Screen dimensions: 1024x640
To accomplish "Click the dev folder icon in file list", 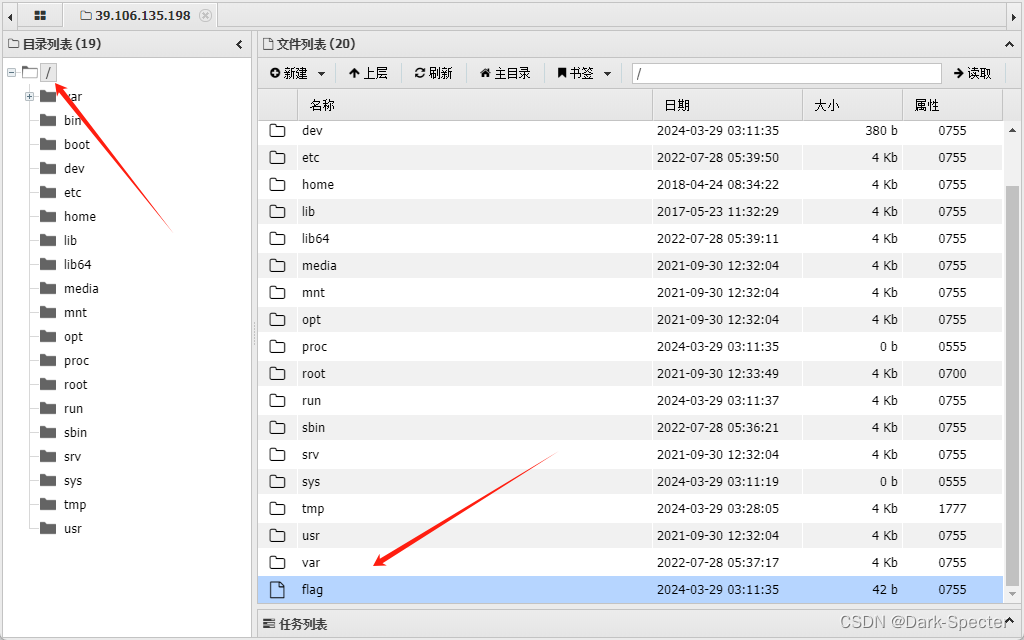I will [278, 131].
